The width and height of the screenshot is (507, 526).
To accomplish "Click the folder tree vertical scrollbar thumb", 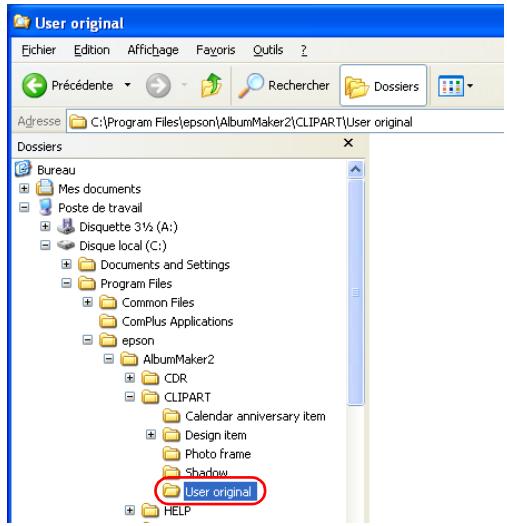I will coord(356,293).
